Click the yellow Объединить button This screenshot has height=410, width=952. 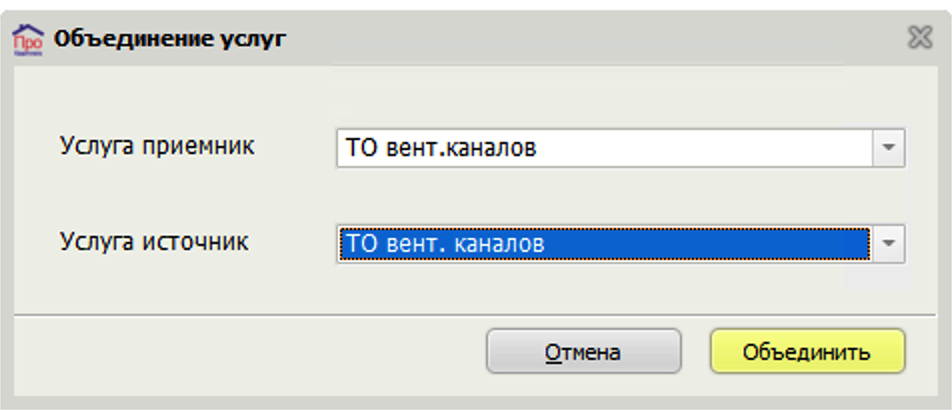click(x=808, y=351)
